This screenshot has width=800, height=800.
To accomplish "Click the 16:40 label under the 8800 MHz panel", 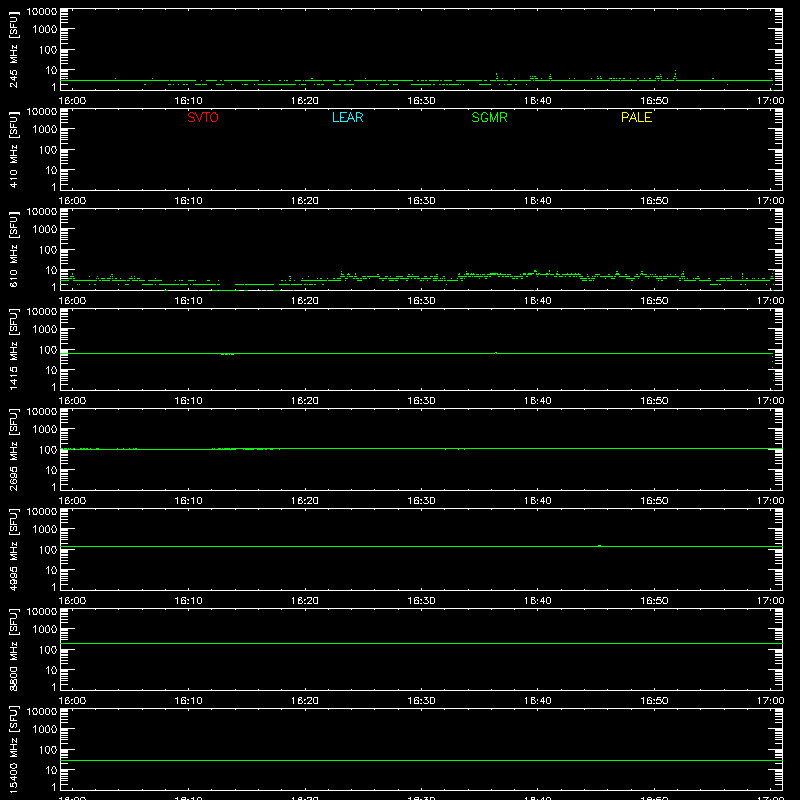I will (538, 701).
